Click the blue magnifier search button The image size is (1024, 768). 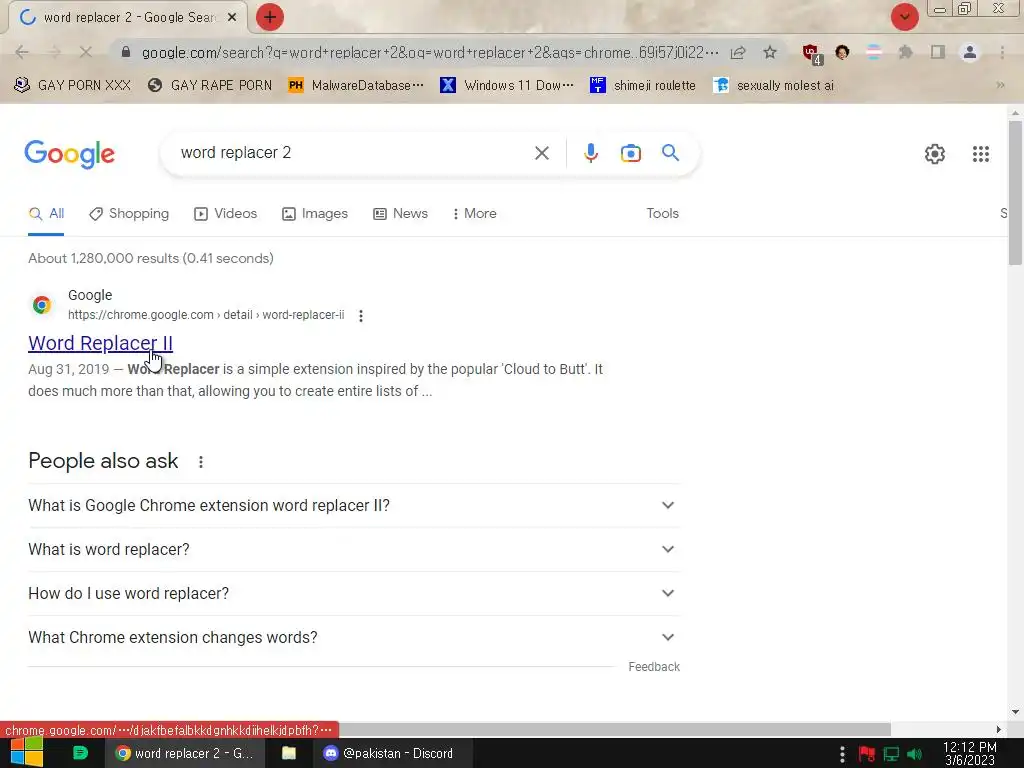(670, 153)
